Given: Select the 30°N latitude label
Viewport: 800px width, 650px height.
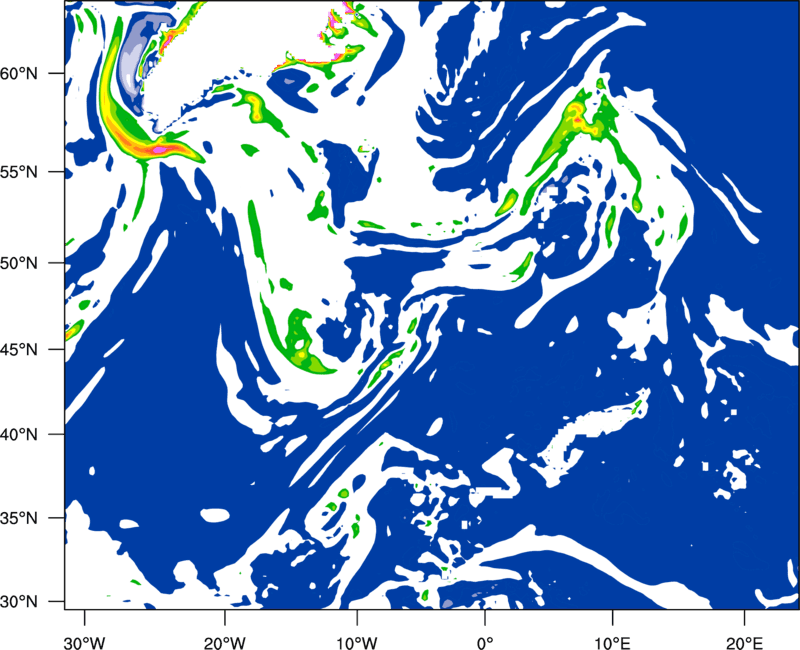Looking at the screenshot, I should (x=19, y=601).
